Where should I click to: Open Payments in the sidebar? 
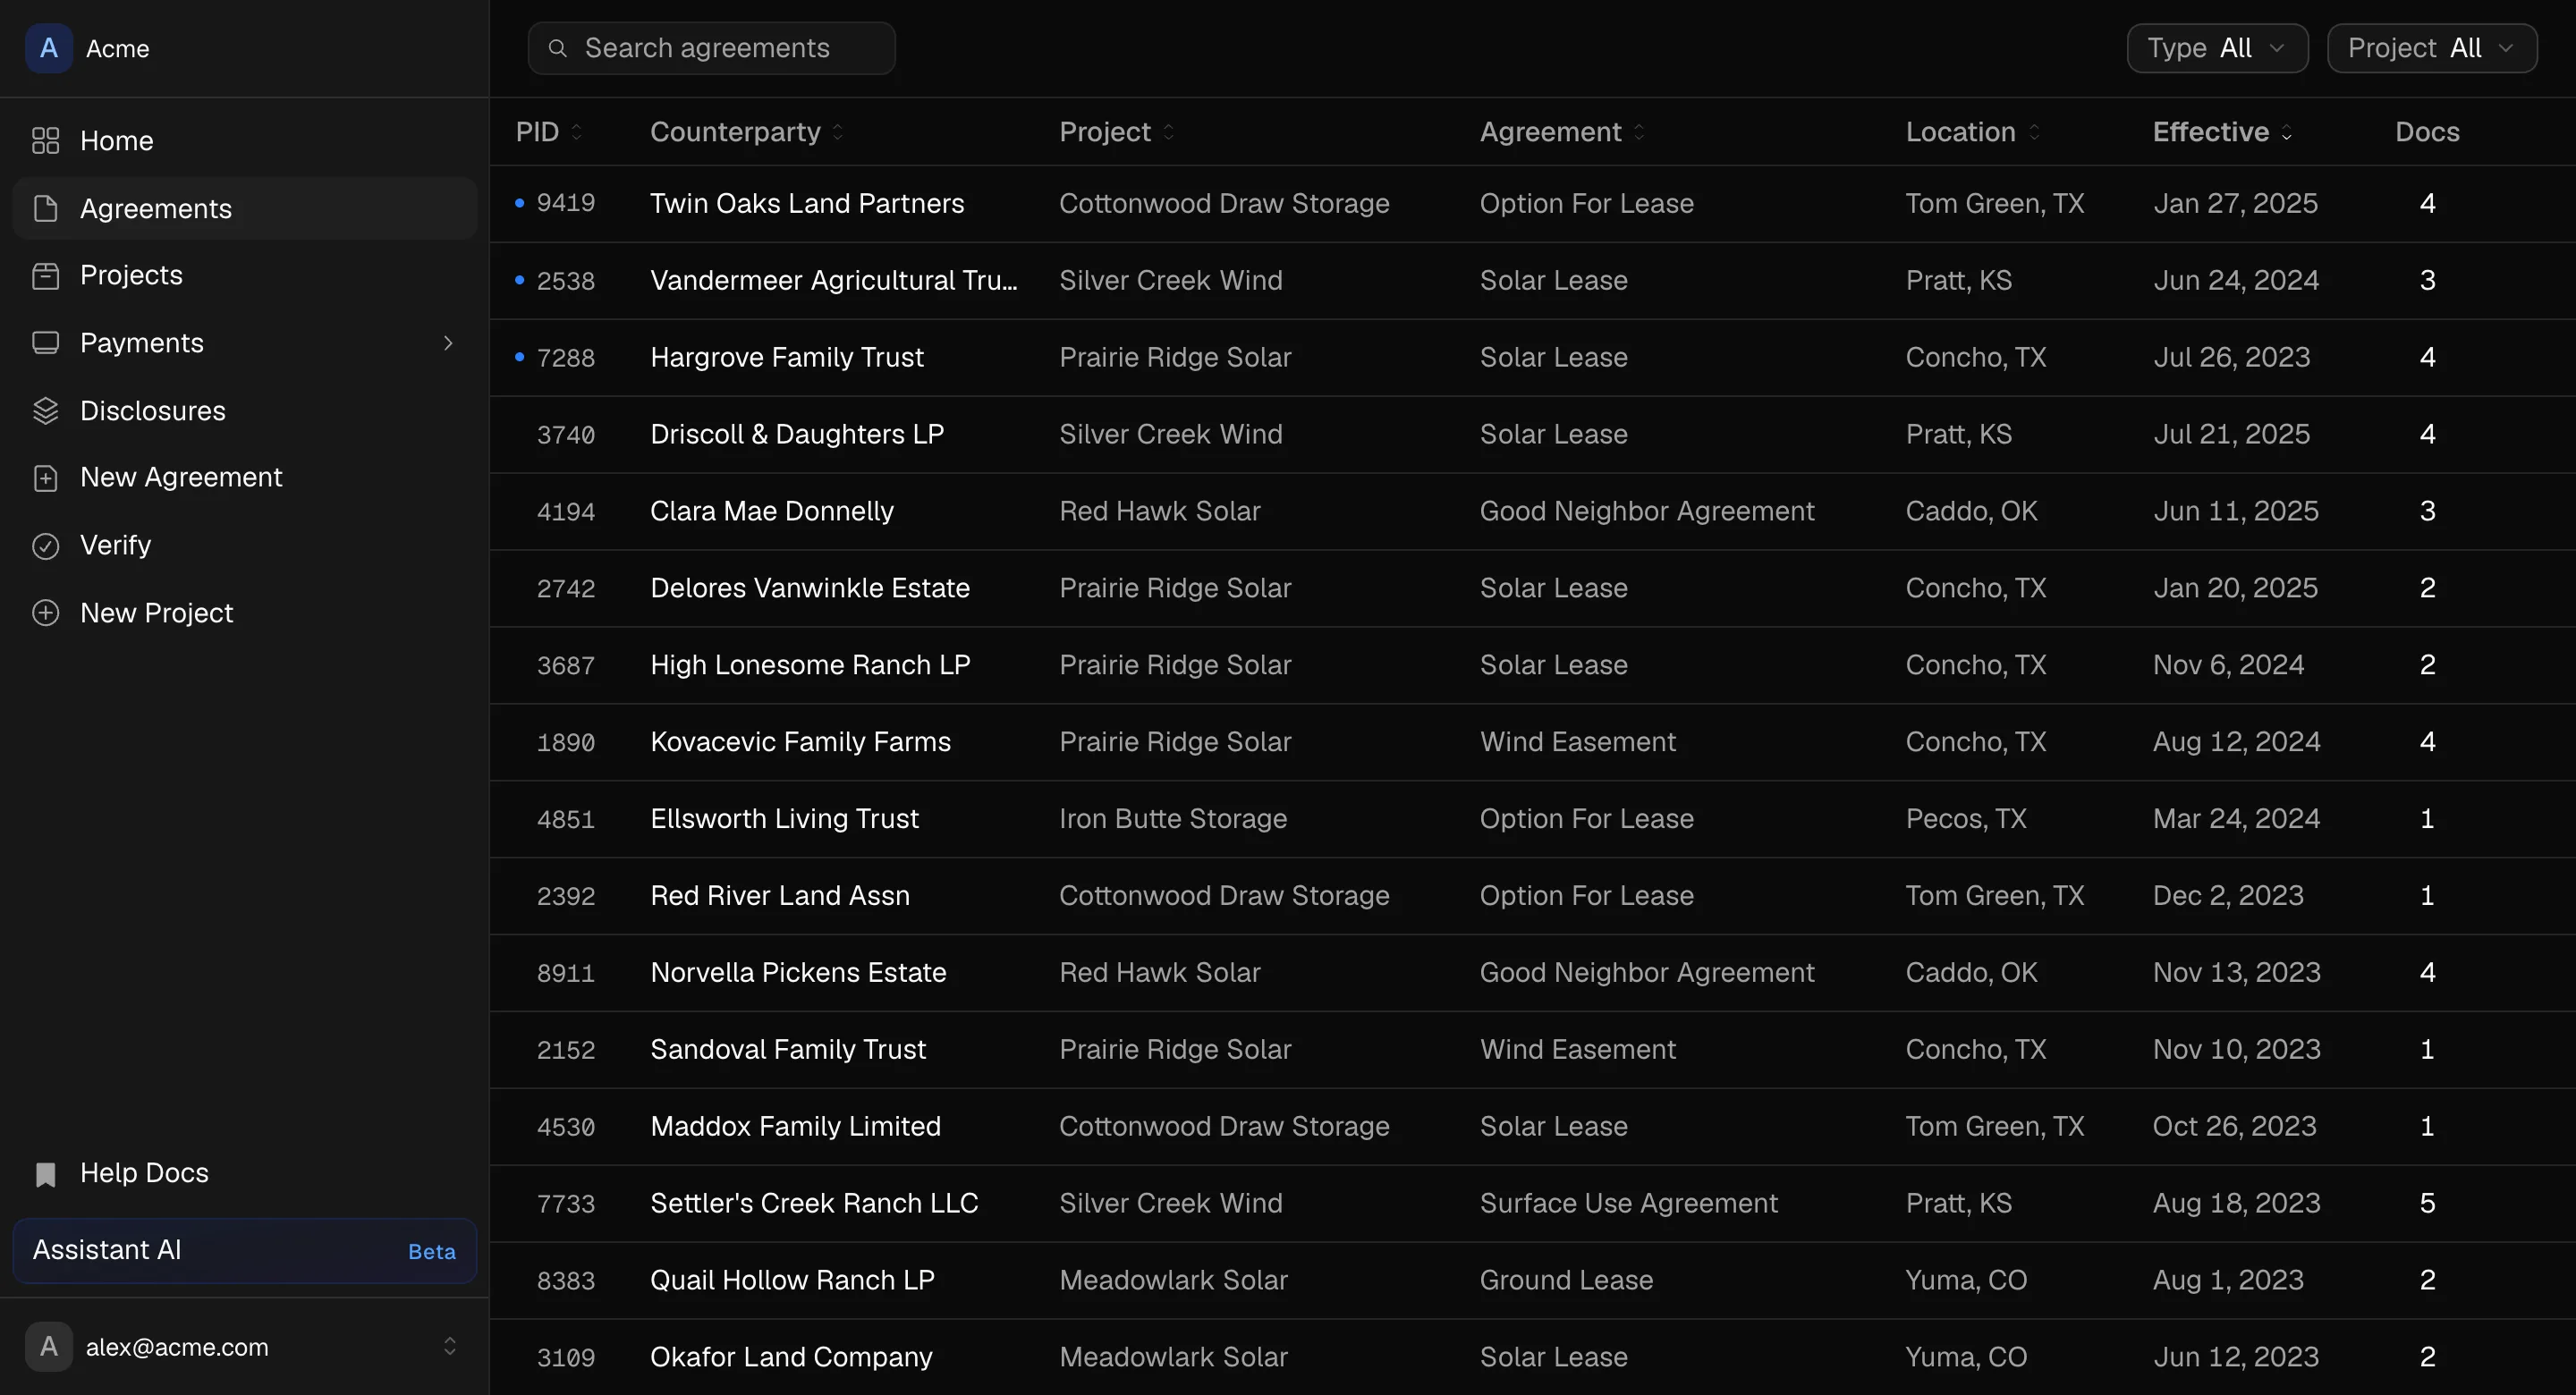(244, 343)
